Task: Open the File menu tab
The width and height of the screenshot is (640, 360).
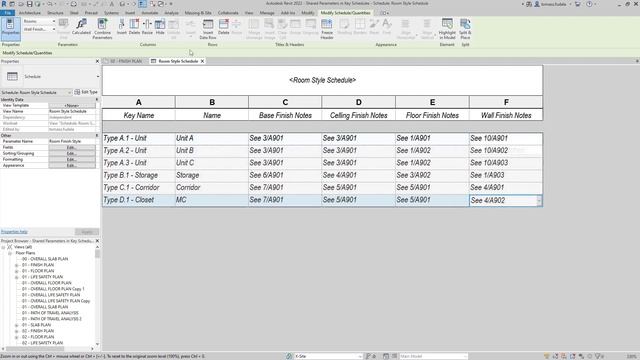Action: 8,13
